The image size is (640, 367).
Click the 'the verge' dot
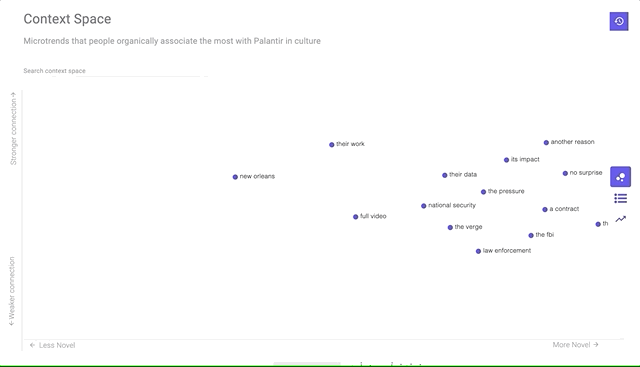click(x=450, y=227)
